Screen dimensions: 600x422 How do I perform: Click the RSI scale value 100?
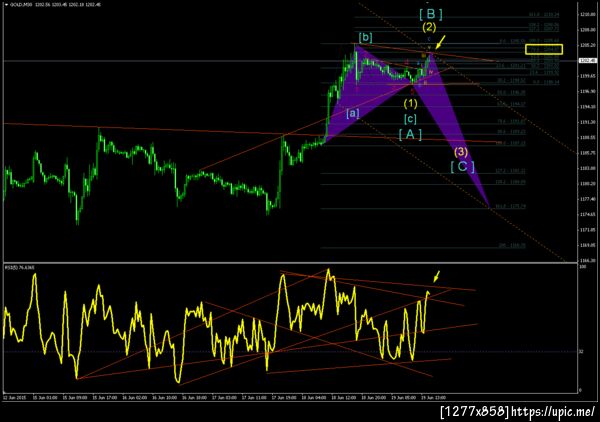(583, 267)
